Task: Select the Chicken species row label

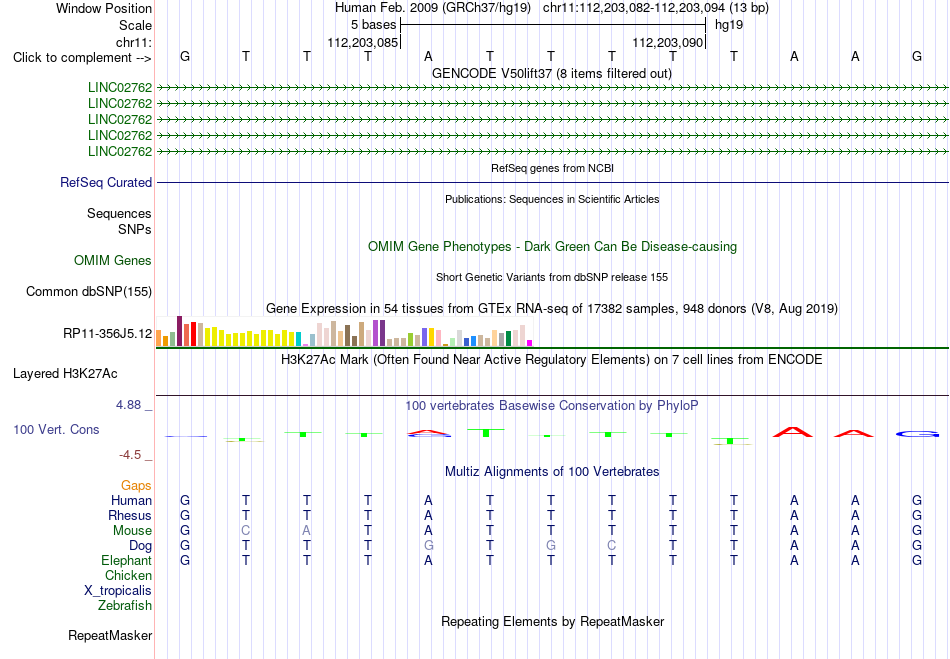Action: pyautogui.click(x=128, y=575)
